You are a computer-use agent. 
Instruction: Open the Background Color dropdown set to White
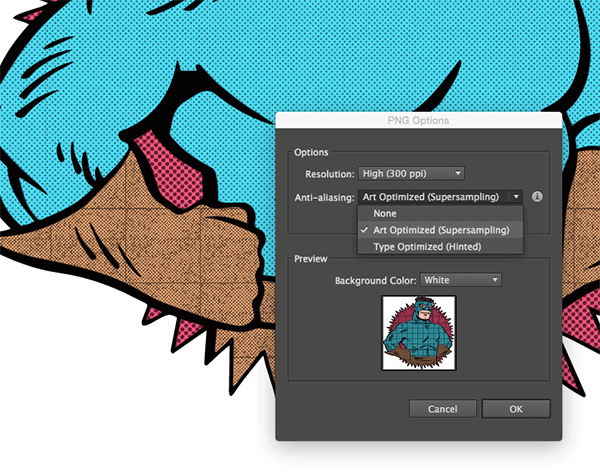461,280
